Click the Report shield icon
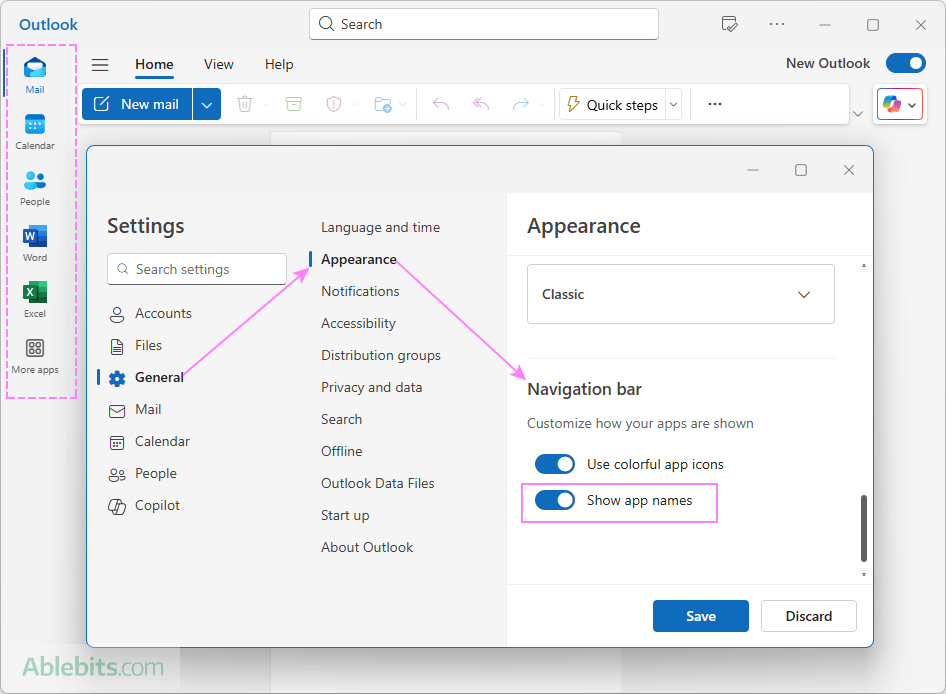This screenshot has height=694, width=946. pos(334,104)
